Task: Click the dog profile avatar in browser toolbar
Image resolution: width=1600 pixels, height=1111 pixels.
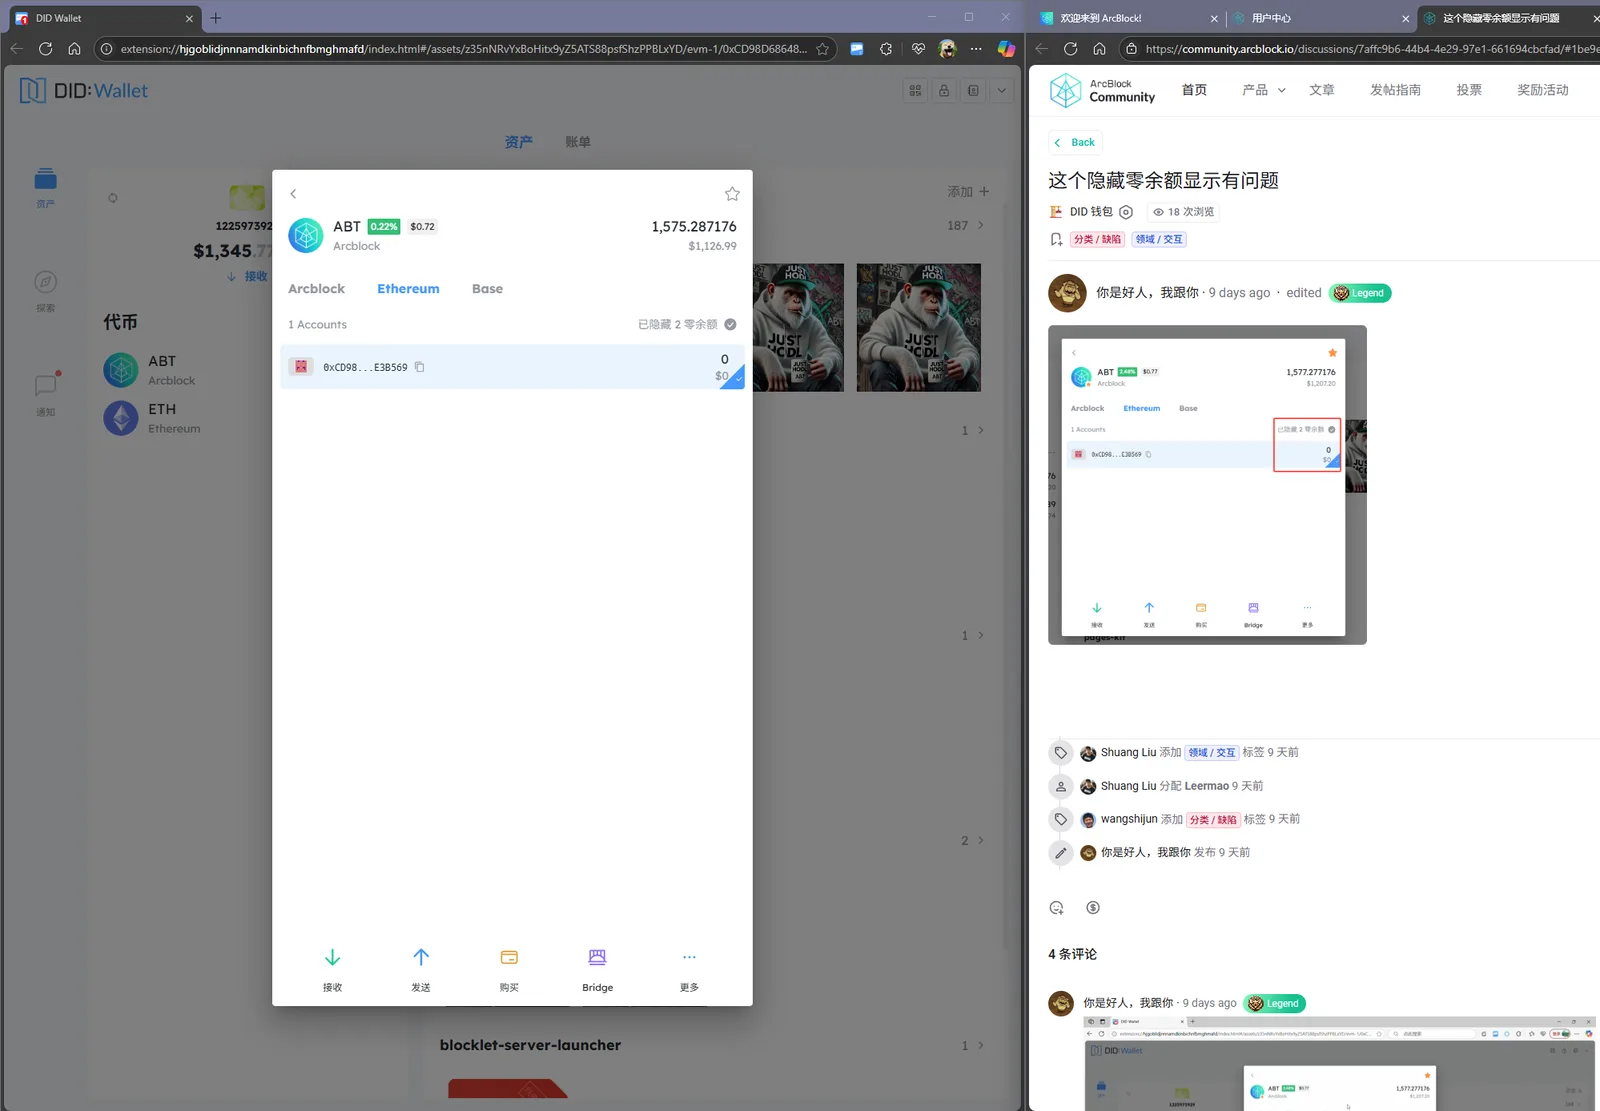Action: [948, 49]
